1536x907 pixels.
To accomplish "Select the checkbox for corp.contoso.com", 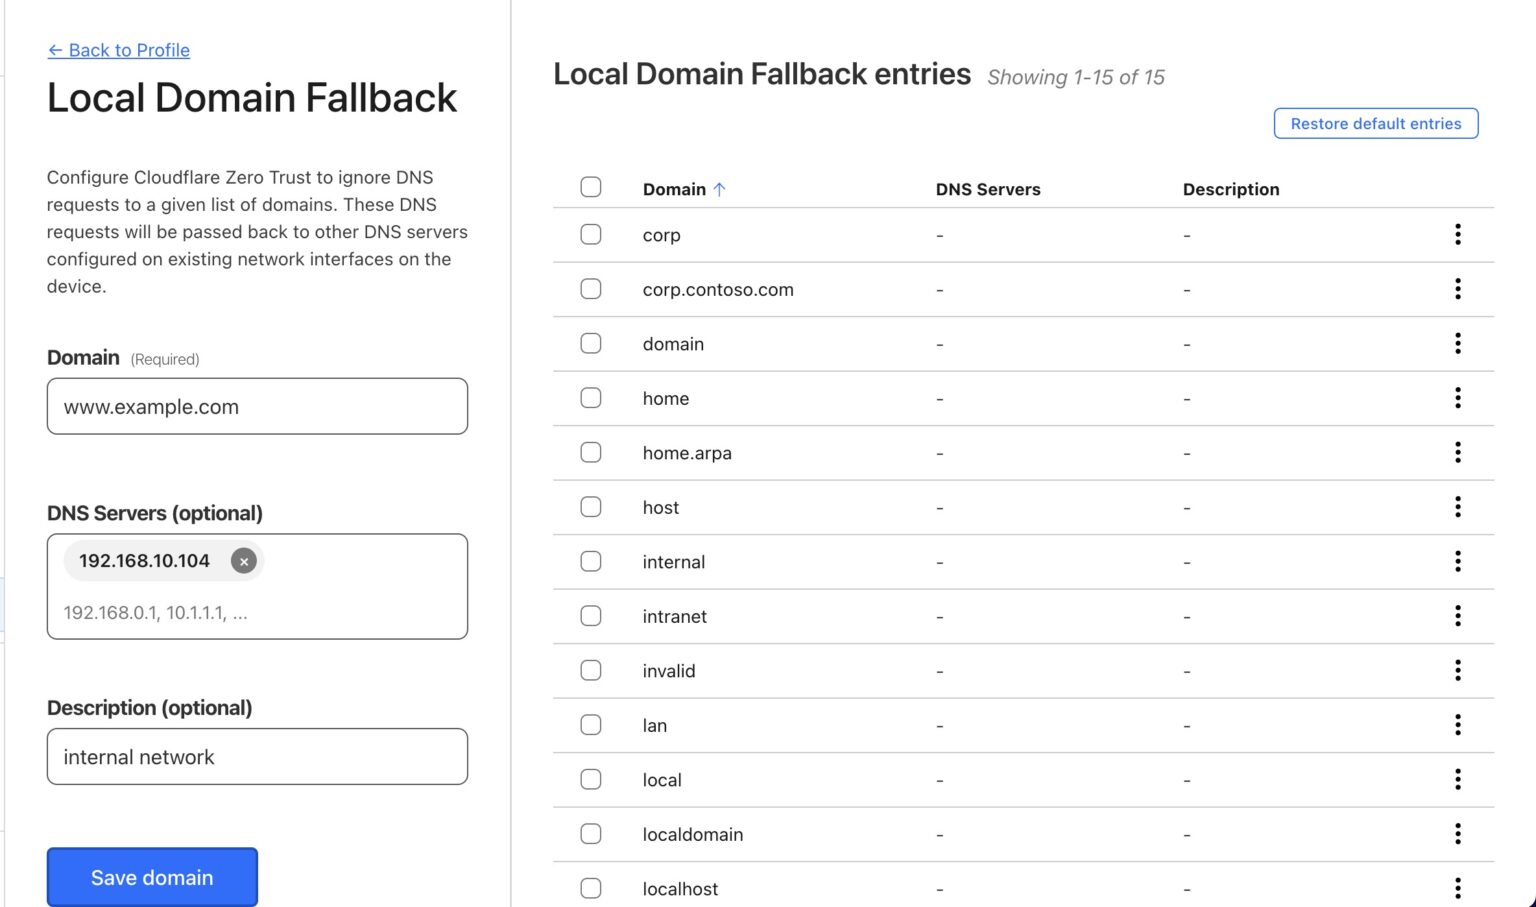I will coord(591,289).
